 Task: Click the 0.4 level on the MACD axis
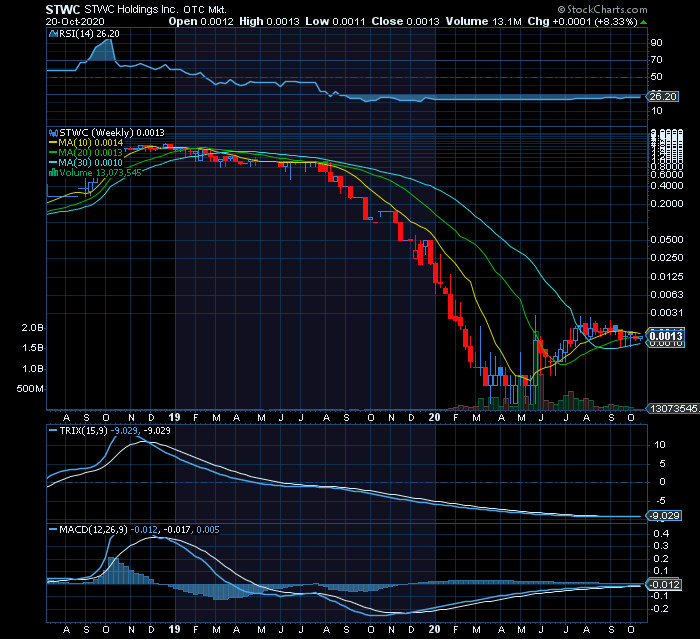tap(661, 533)
